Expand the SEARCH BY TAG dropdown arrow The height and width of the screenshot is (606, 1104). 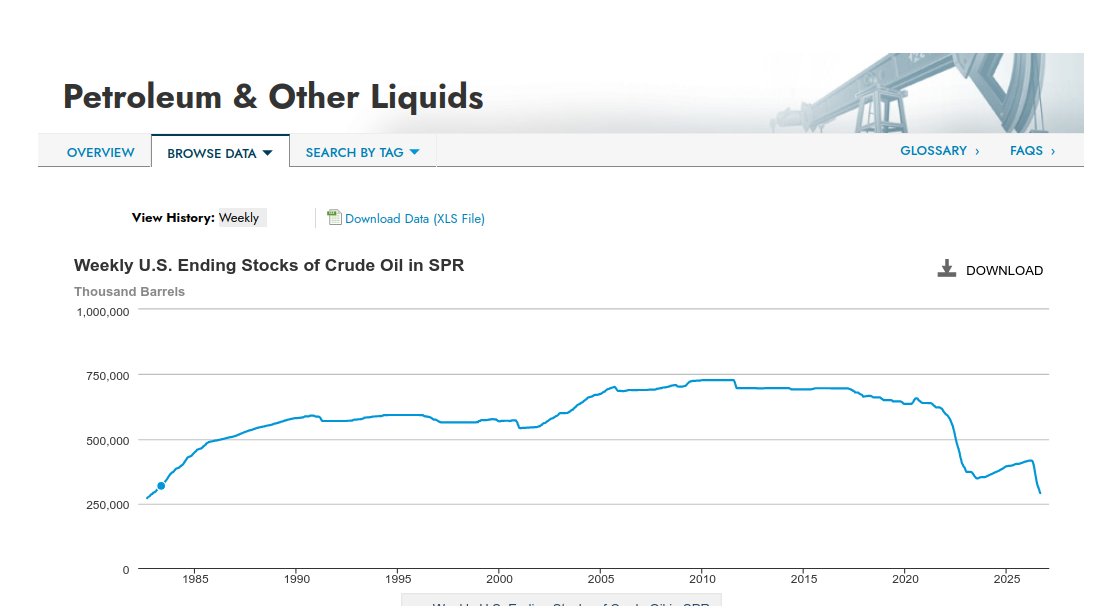click(414, 152)
